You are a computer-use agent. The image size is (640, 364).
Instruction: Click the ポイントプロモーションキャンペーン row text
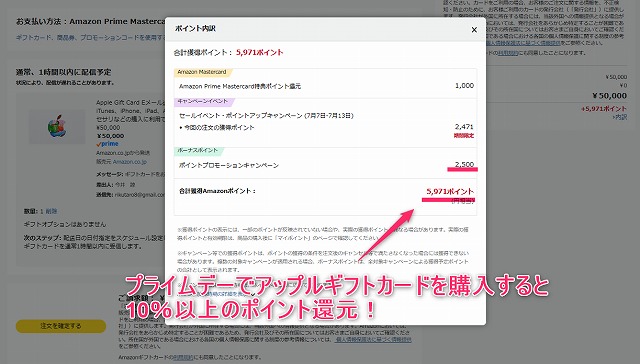(229, 165)
